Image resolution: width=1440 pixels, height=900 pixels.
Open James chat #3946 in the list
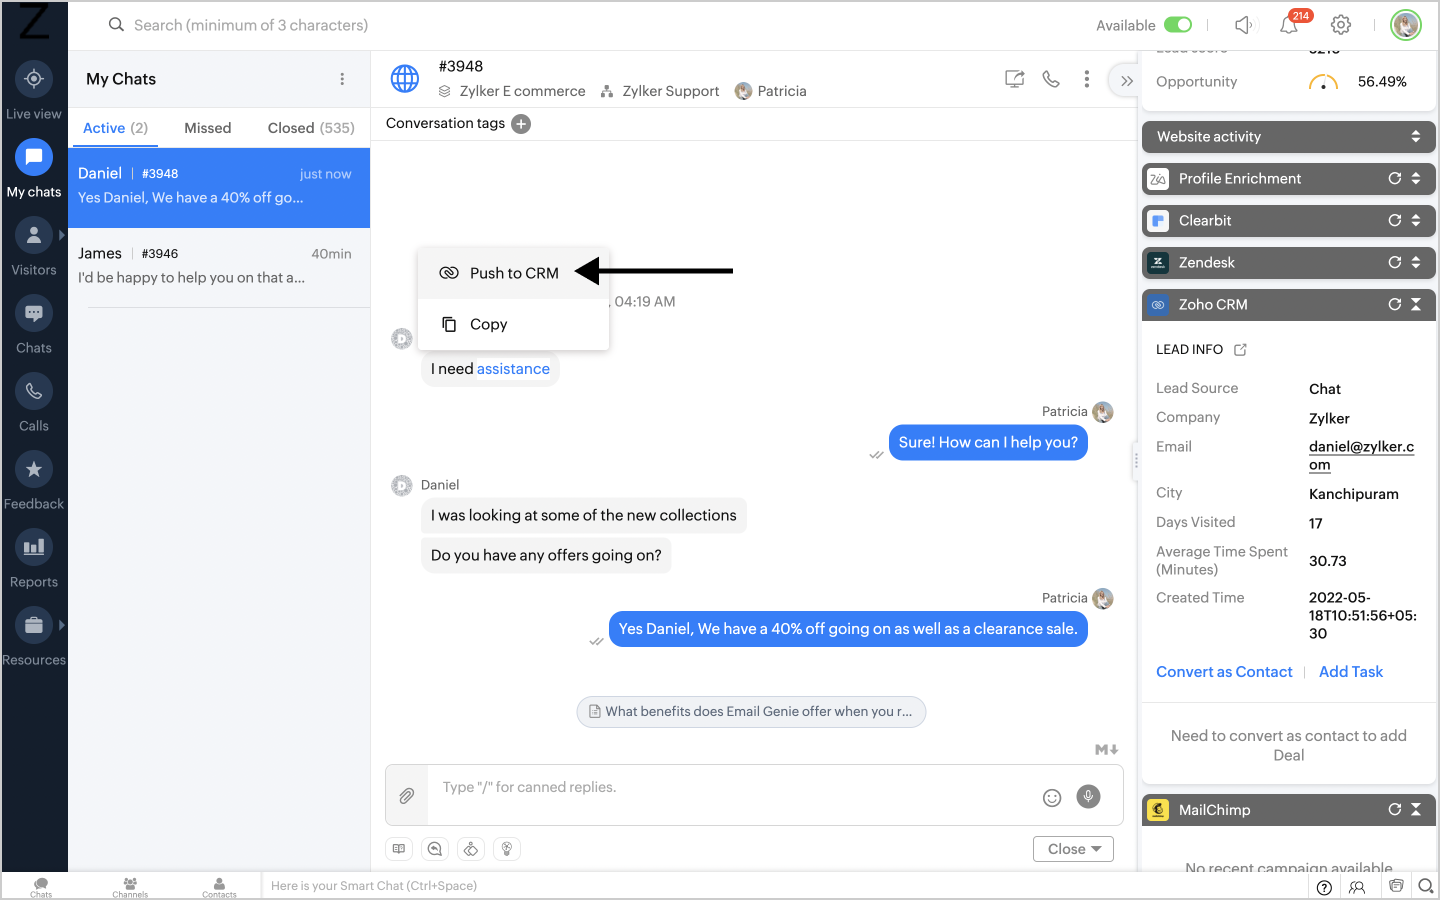219,266
